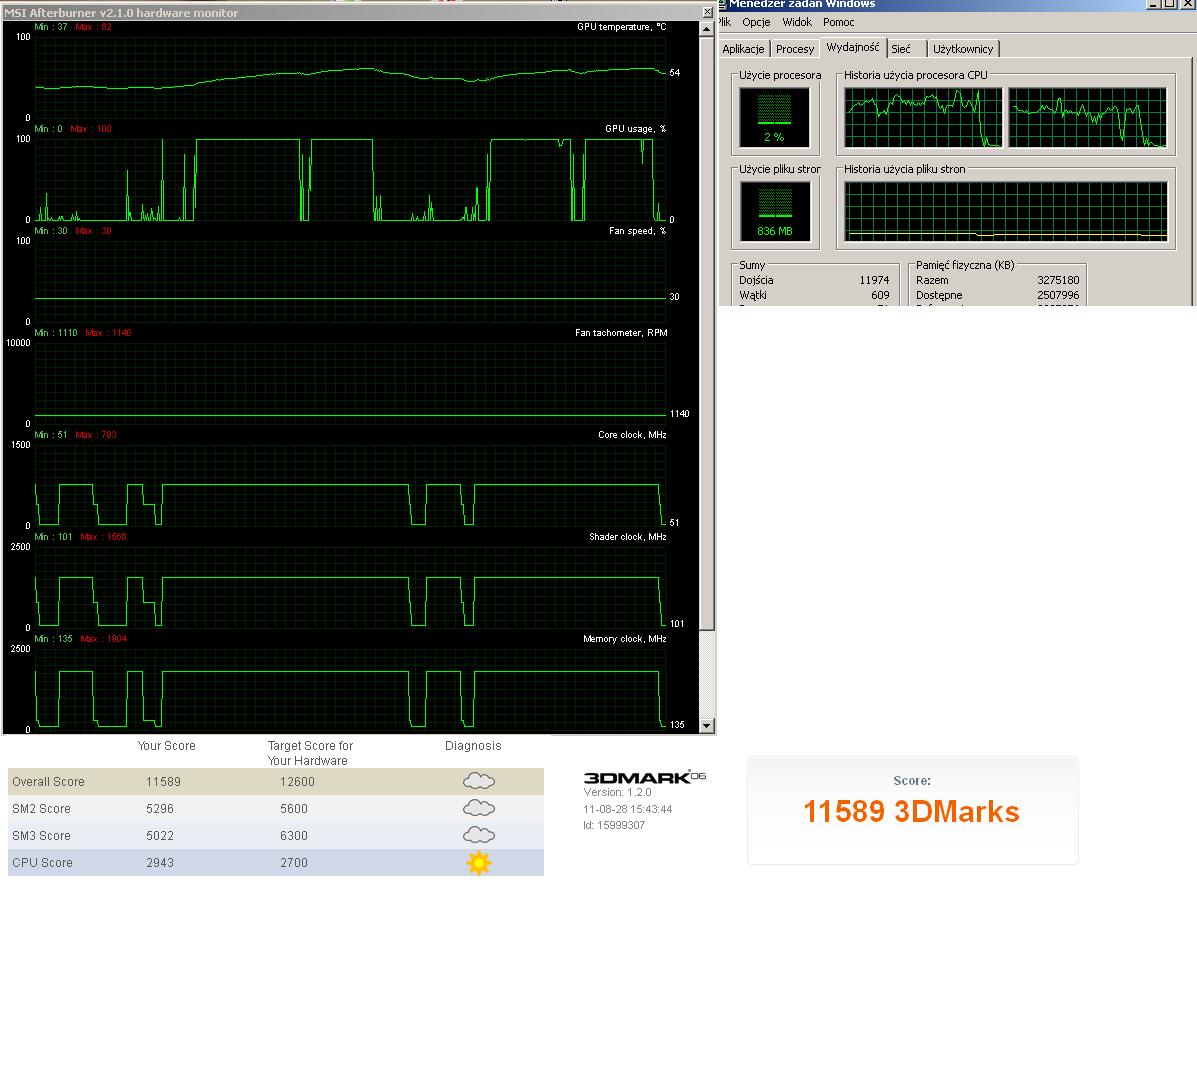Image resolution: width=1197 pixels, height=1071 pixels.
Task: Switch to the Procesy tab
Action: point(795,49)
